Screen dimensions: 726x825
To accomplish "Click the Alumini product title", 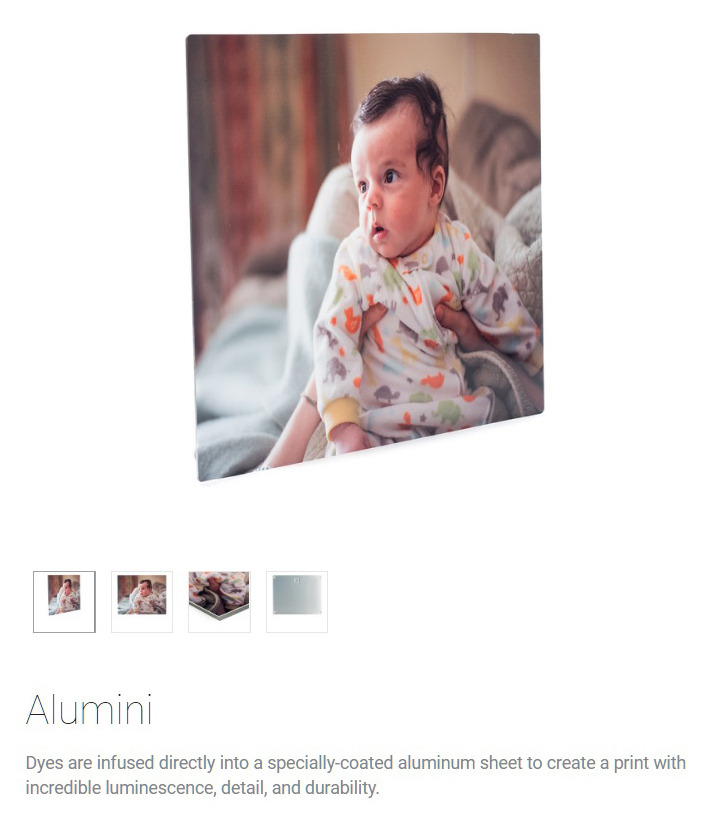I will (x=89, y=710).
